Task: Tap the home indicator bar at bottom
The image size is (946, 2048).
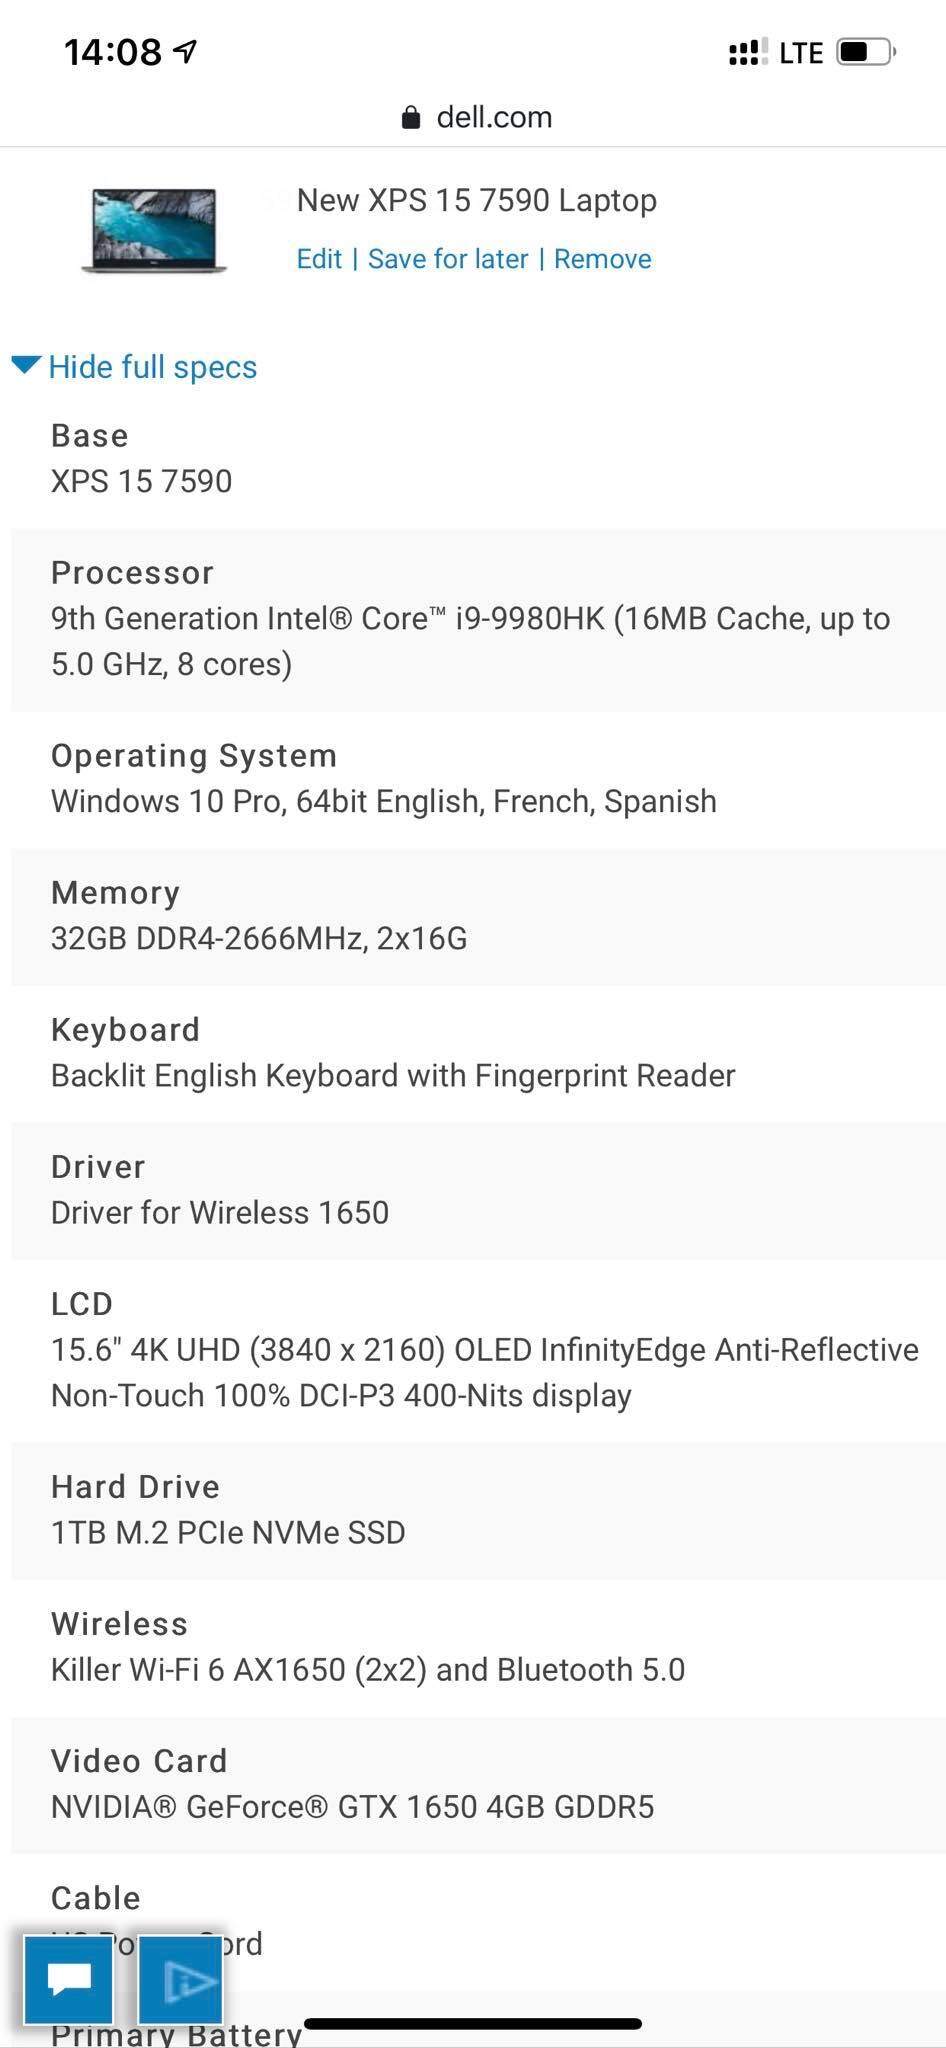Action: 472,2024
